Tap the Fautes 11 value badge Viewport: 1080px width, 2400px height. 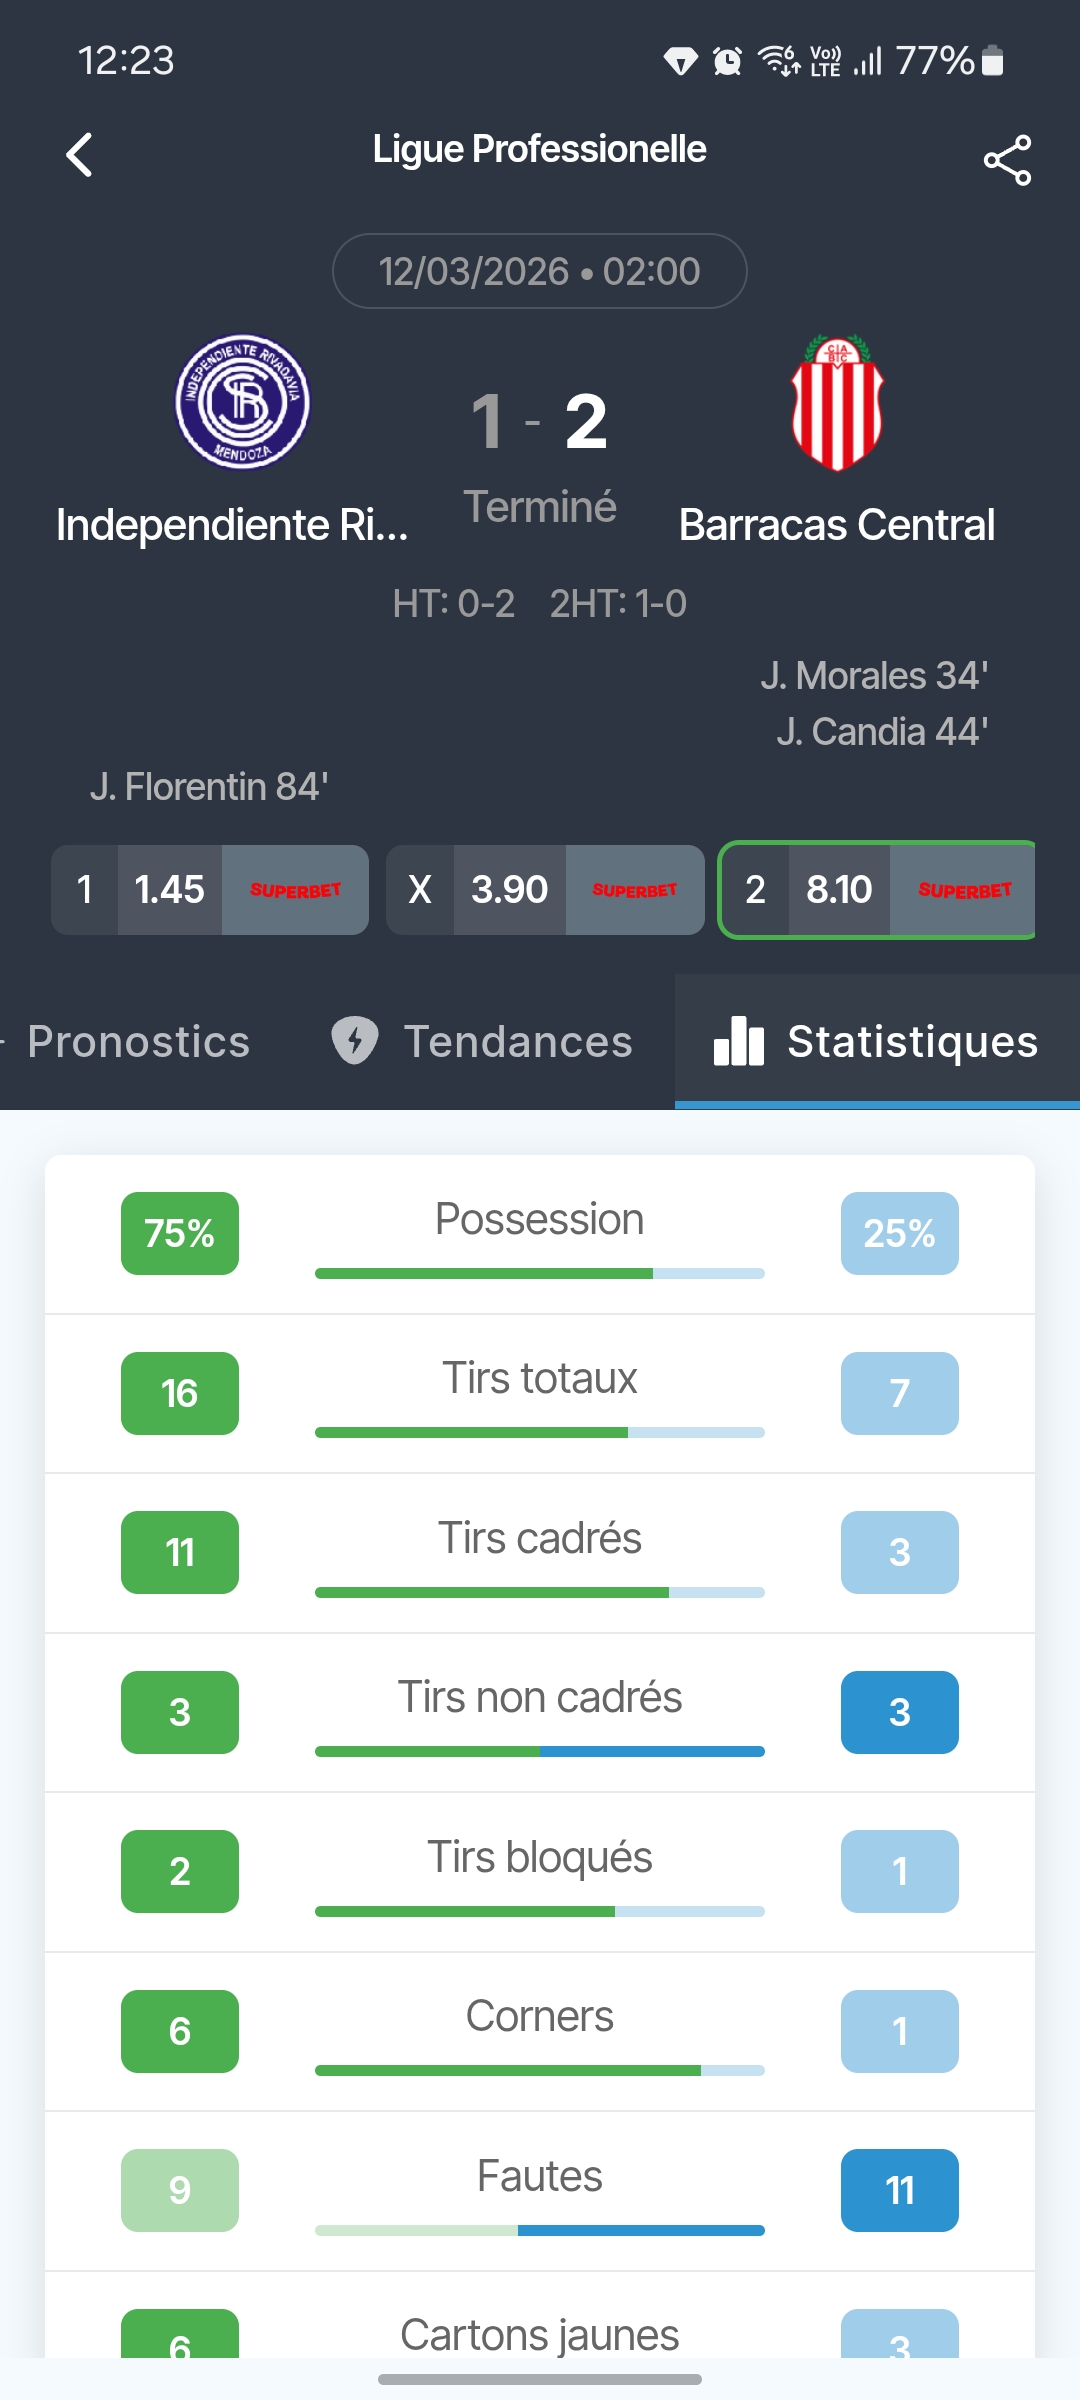pos(900,2190)
